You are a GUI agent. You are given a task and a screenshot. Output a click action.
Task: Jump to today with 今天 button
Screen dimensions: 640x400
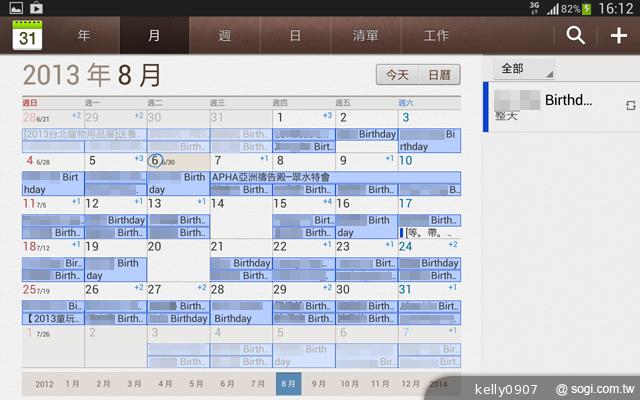tap(398, 75)
